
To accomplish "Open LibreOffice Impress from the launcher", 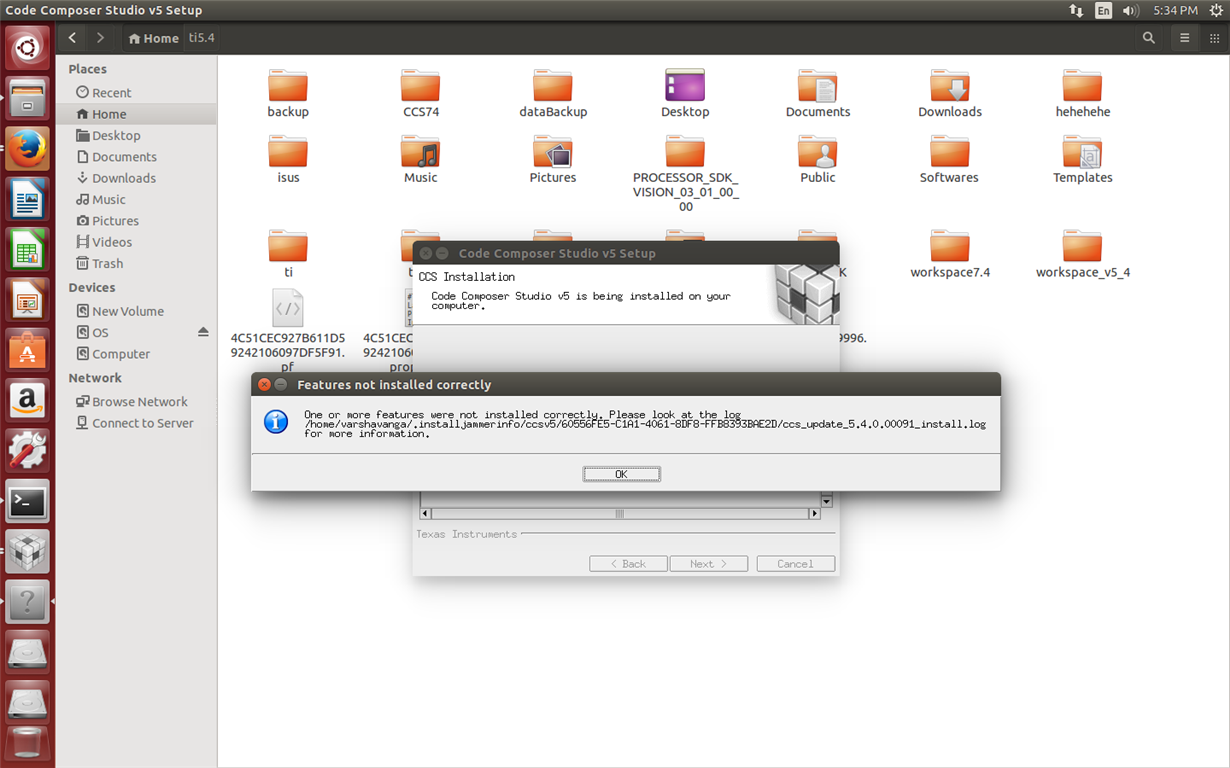I will coord(27,300).
